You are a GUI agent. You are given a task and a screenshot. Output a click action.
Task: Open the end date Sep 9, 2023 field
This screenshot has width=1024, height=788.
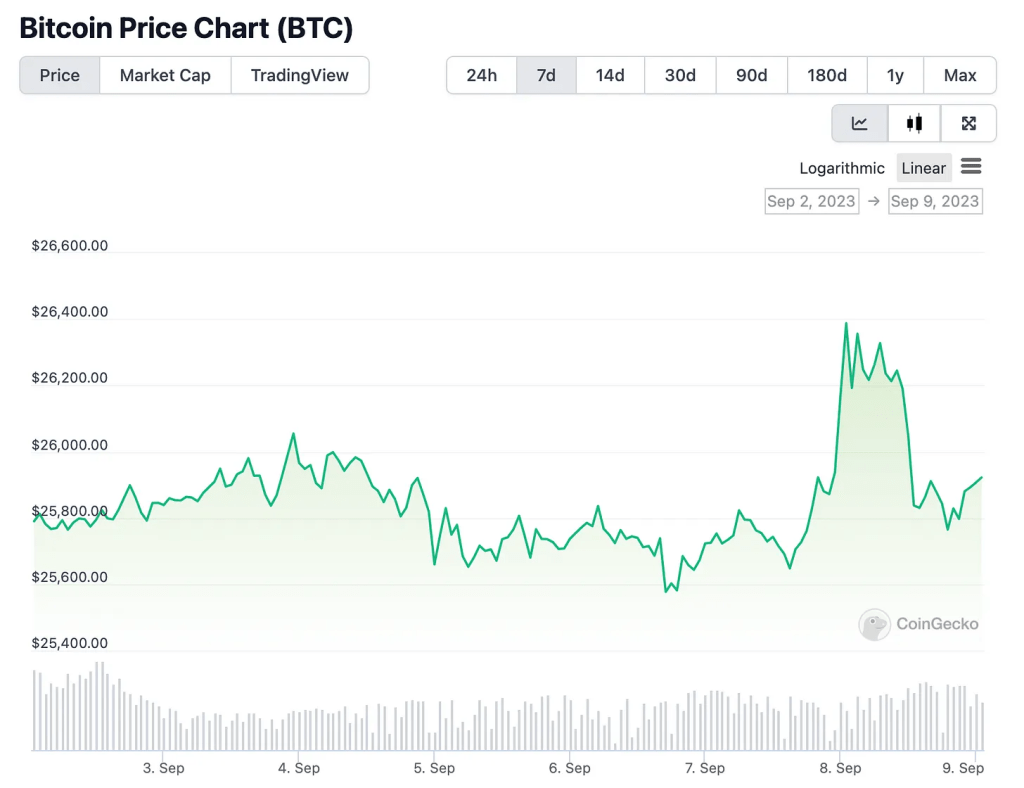[x=934, y=201]
